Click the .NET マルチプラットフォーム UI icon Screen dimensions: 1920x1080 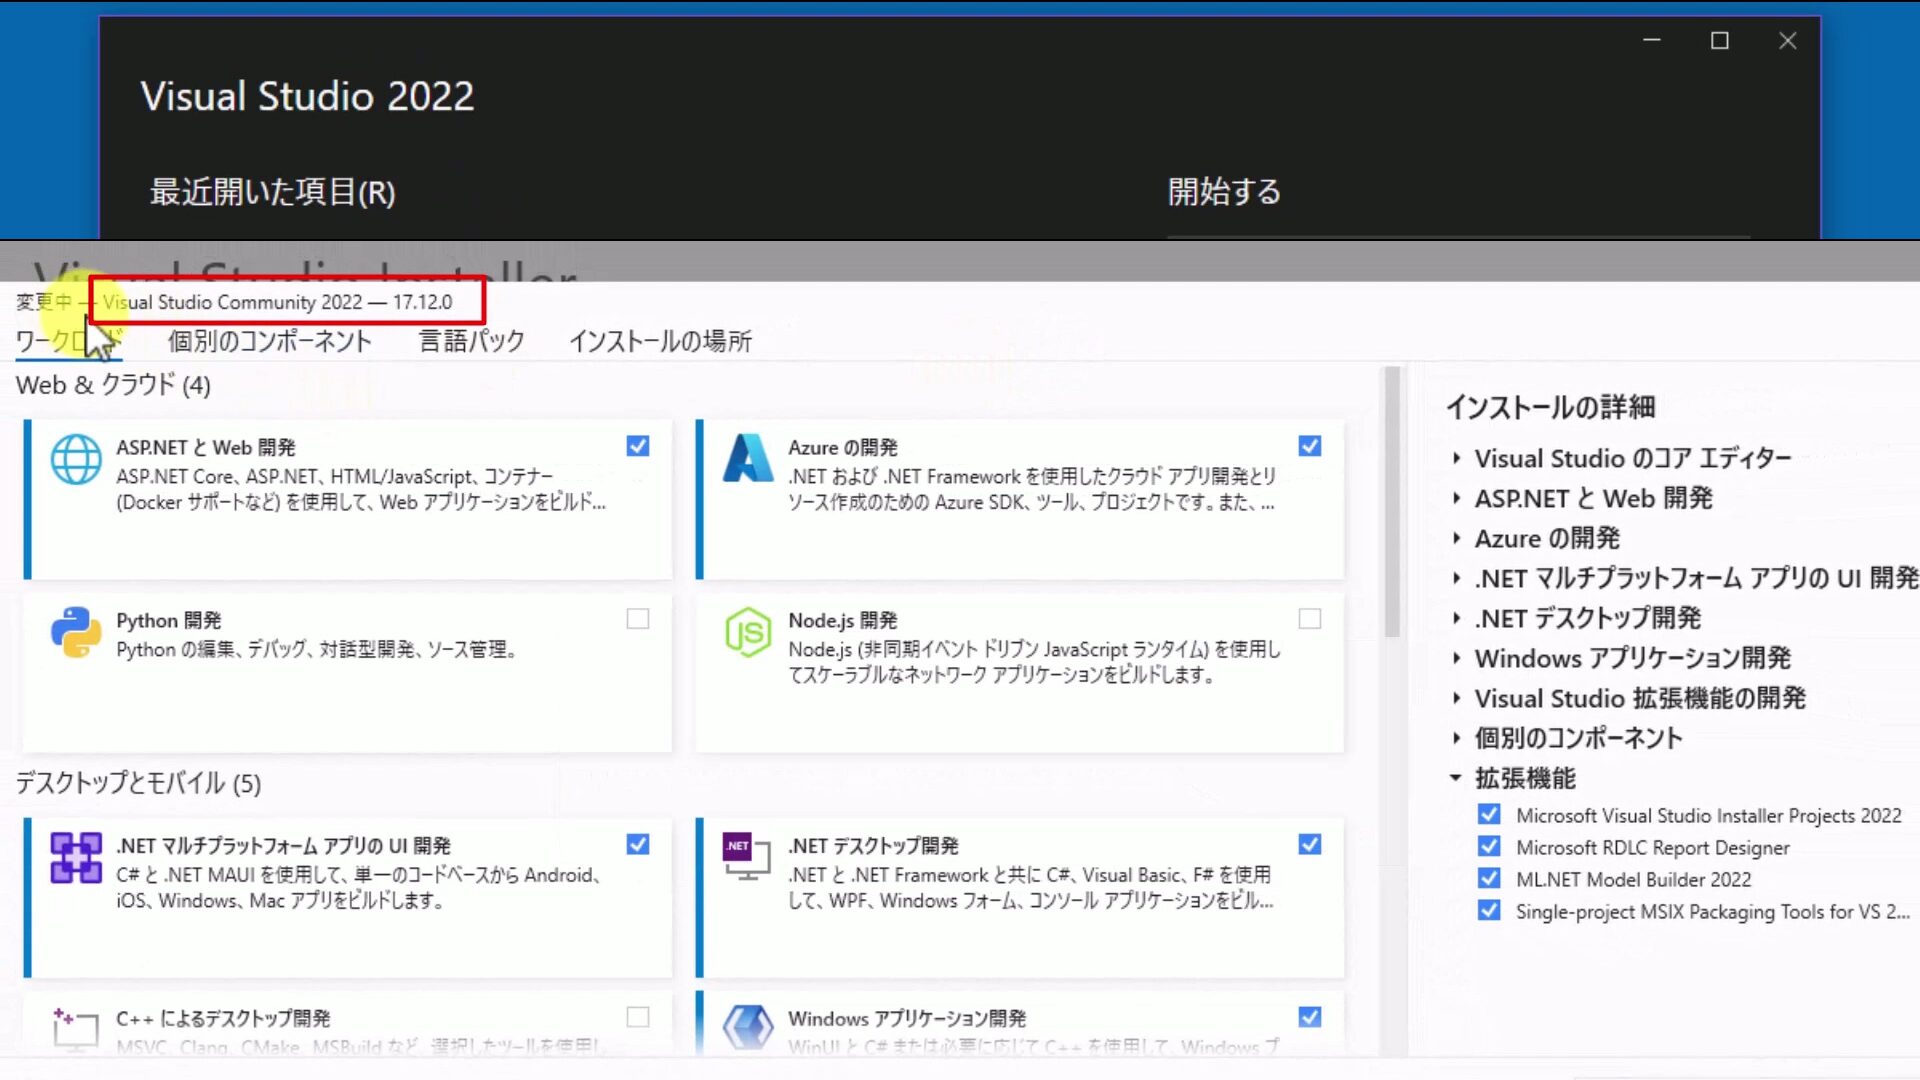76,858
